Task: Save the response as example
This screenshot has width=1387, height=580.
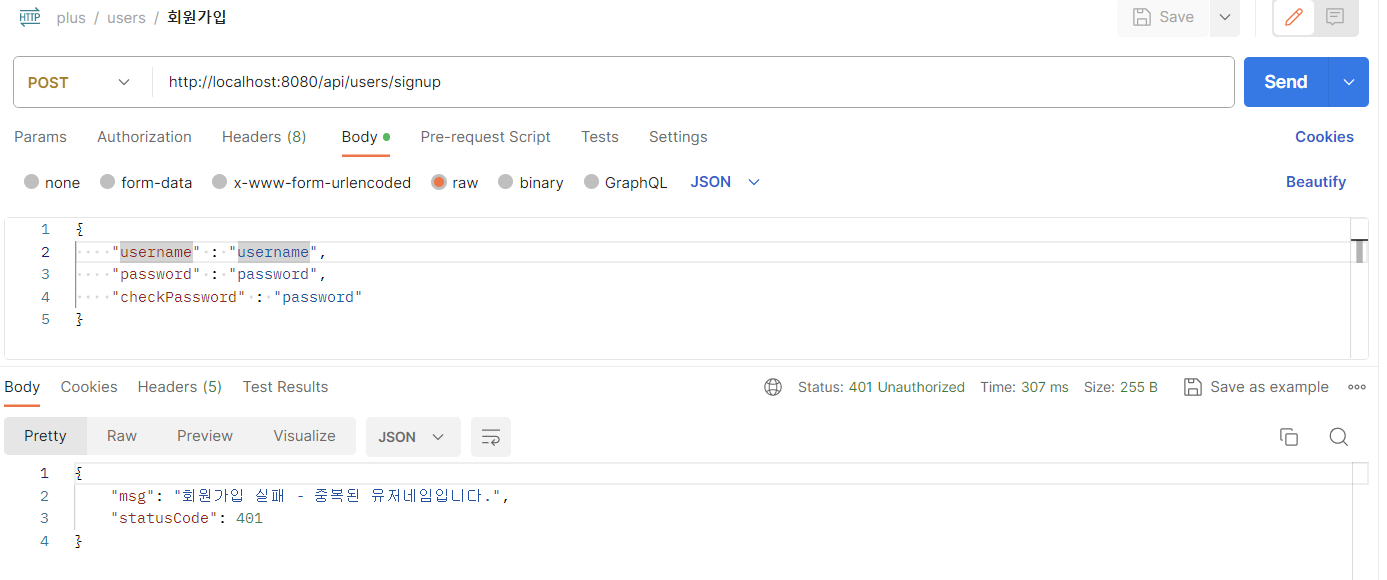Action: (x=1256, y=387)
